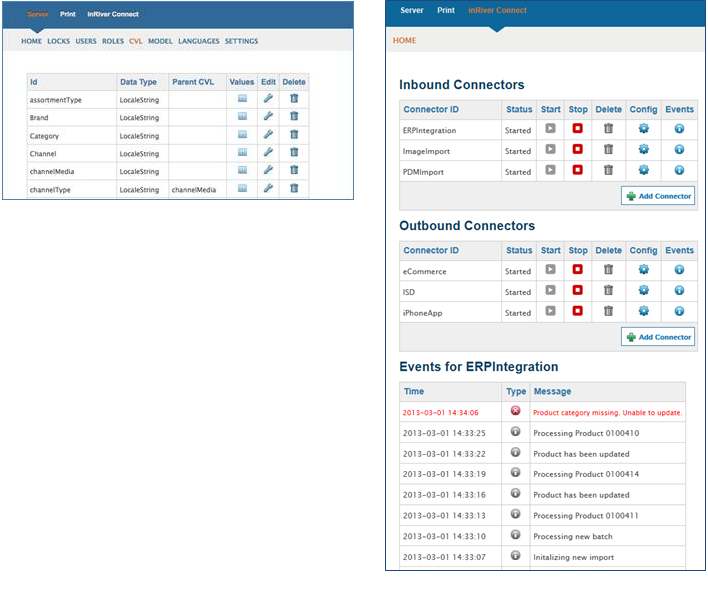The height and width of the screenshot is (594, 708).
Task: Edit the assortmentType CVL
Action: [268, 98]
